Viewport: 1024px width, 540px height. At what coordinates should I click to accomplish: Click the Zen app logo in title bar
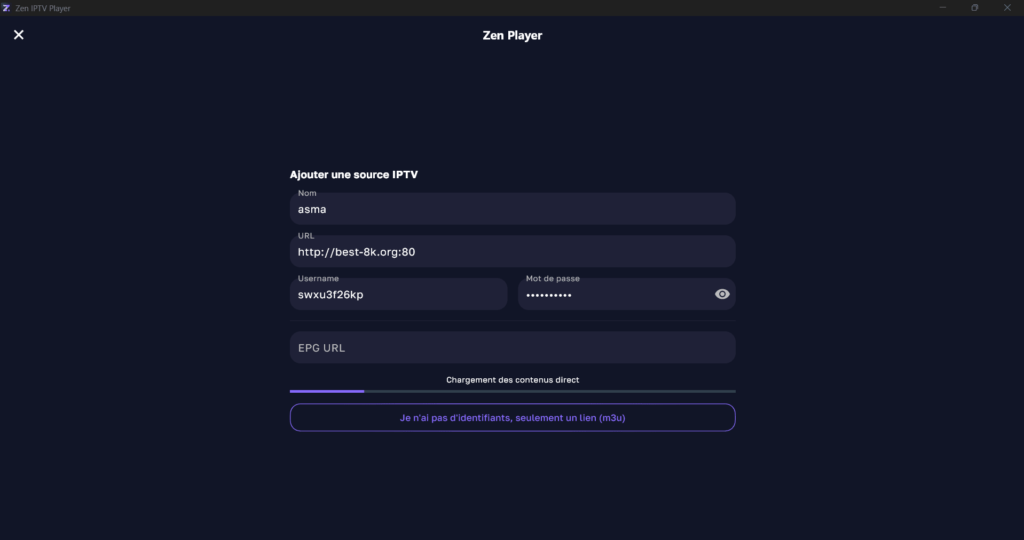[7, 8]
